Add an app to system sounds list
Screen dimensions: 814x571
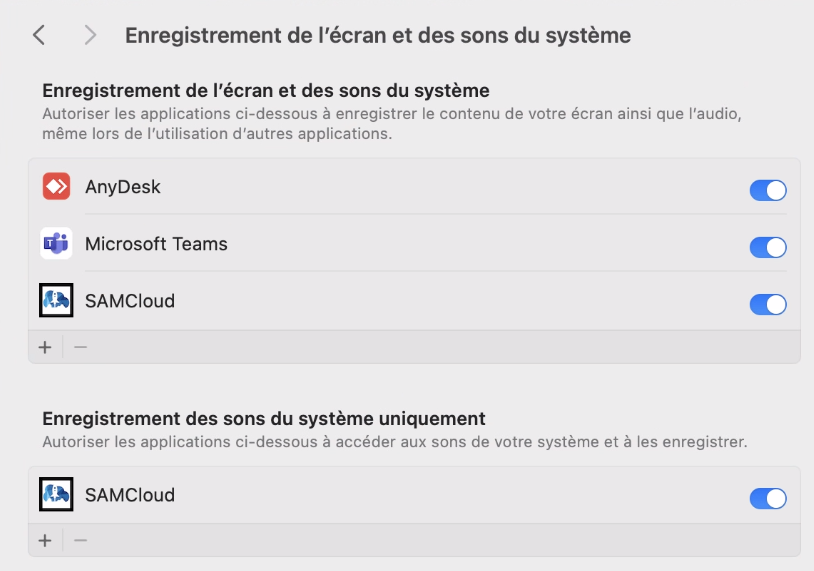coord(45,540)
